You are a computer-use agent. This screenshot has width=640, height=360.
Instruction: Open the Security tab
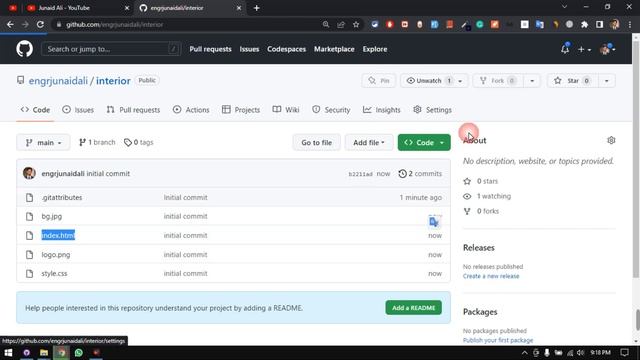331,110
